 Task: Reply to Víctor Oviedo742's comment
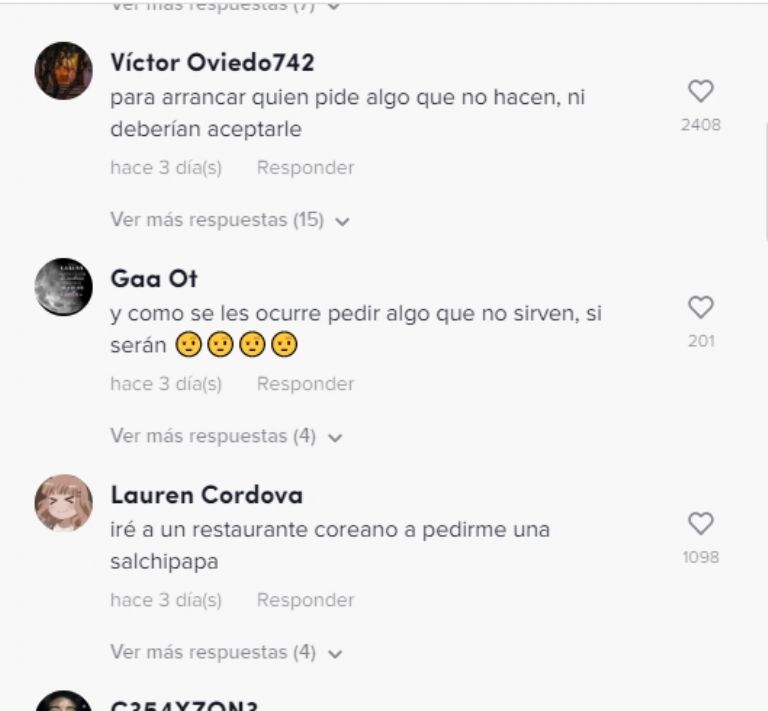click(x=305, y=167)
